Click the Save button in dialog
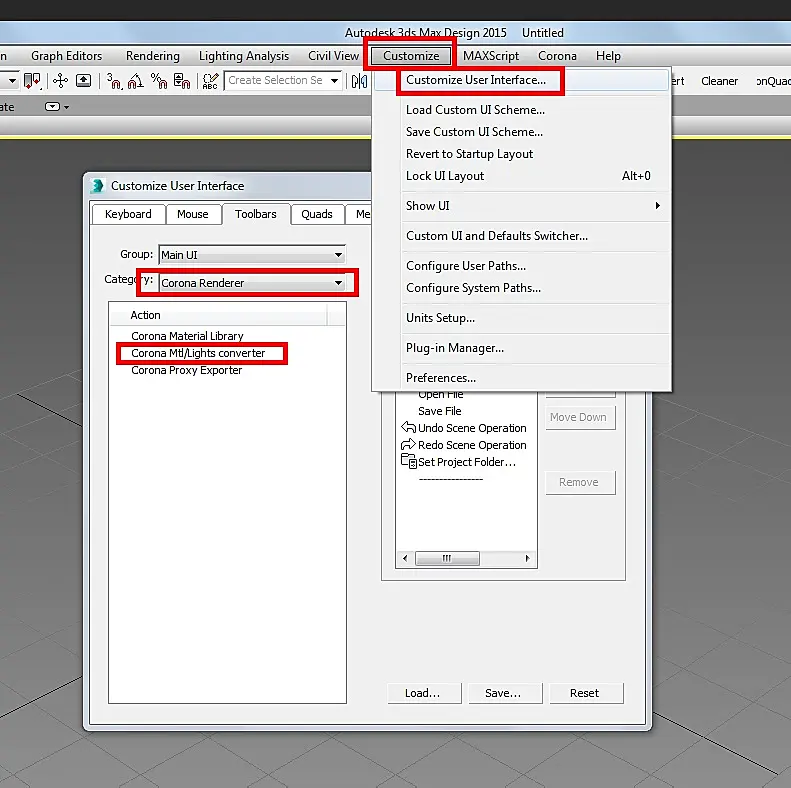Viewport: 791px width, 788px height. click(x=503, y=693)
